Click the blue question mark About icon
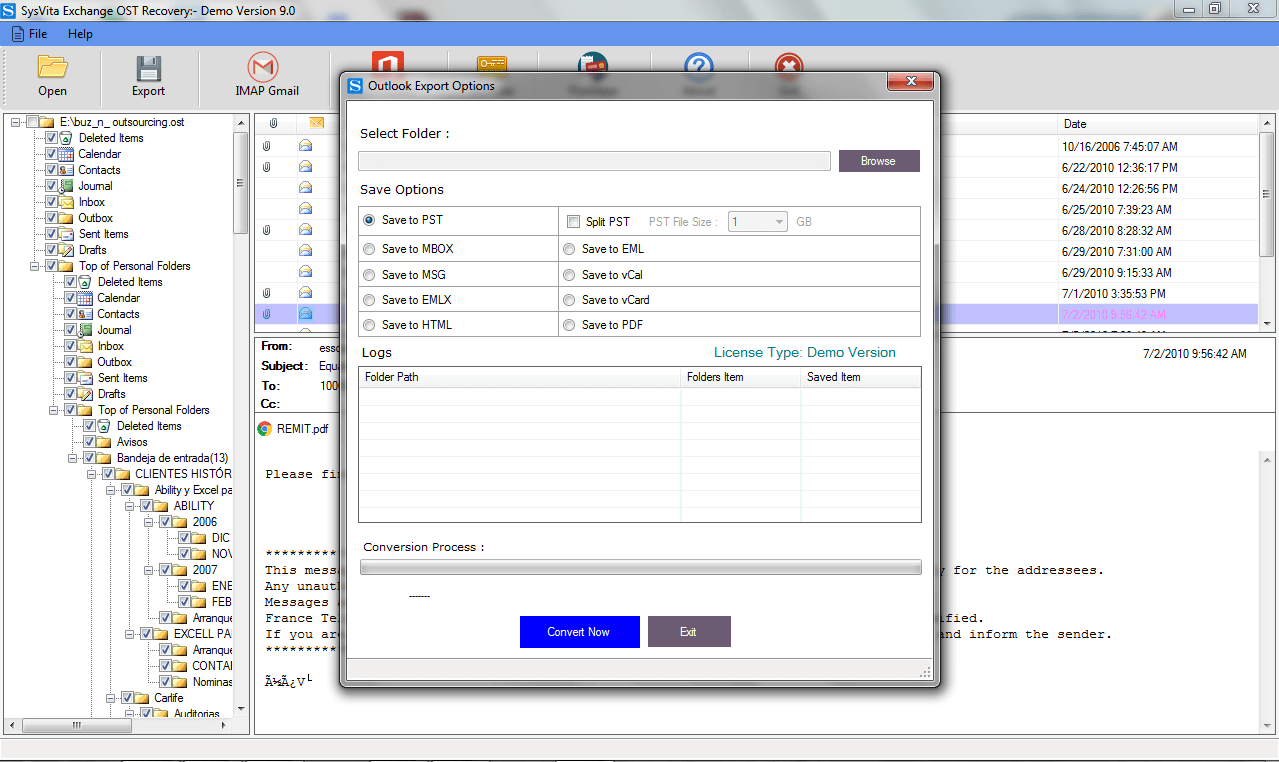1279x762 pixels. 698,64
